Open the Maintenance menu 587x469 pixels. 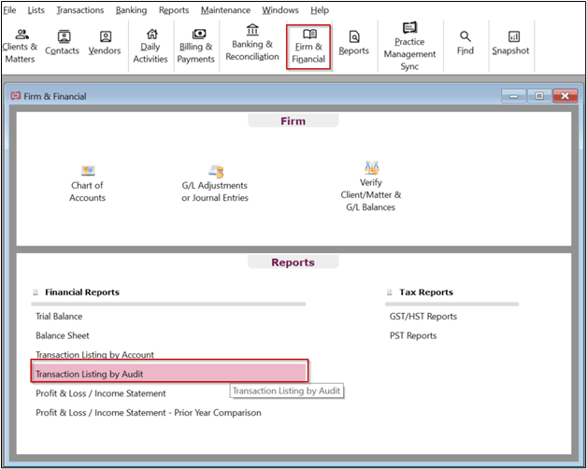tap(226, 10)
